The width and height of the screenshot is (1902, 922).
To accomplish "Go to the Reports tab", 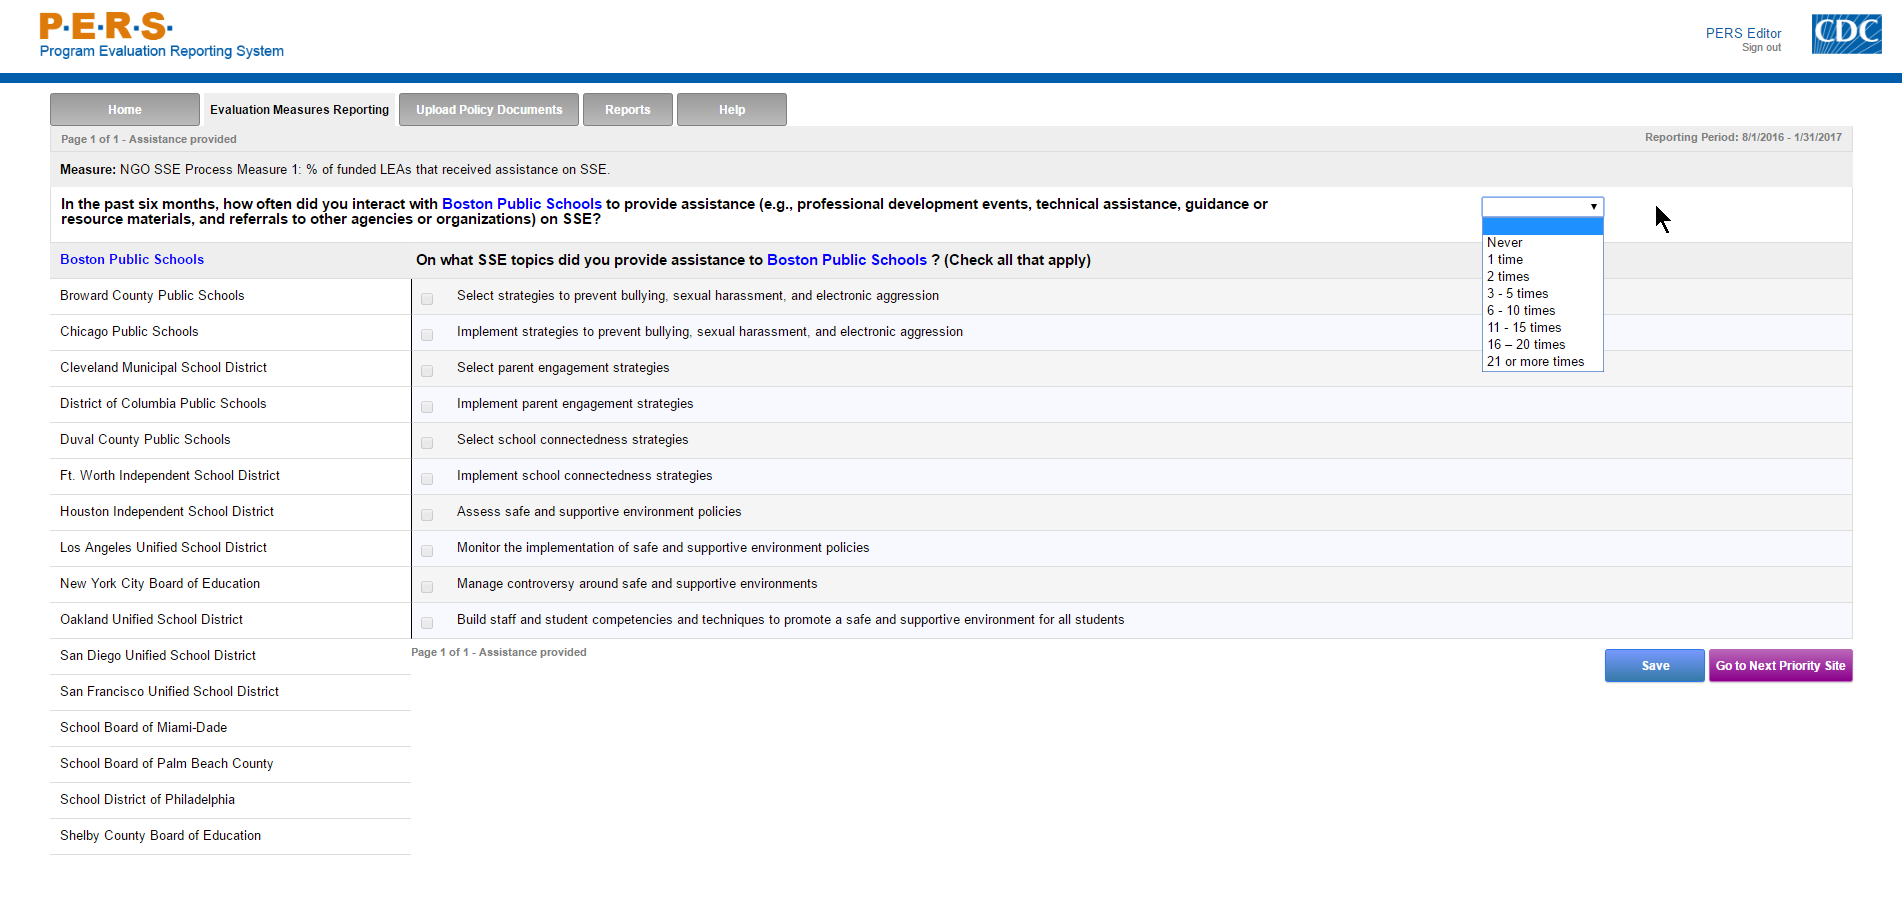I will point(628,110).
